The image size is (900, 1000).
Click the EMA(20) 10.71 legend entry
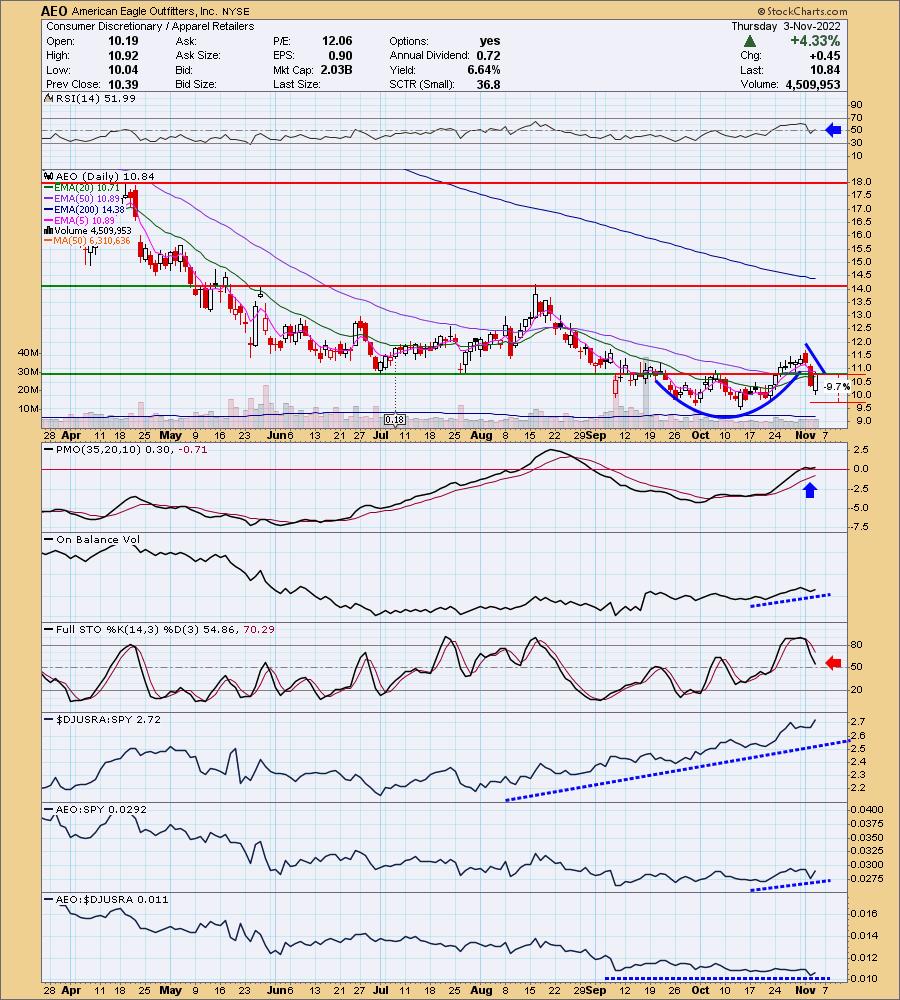click(x=87, y=188)
